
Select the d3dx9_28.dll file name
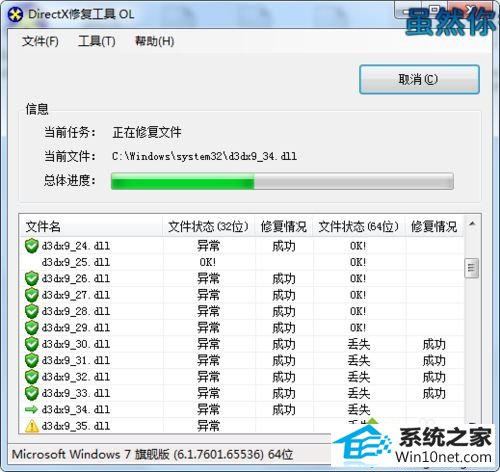76,311
